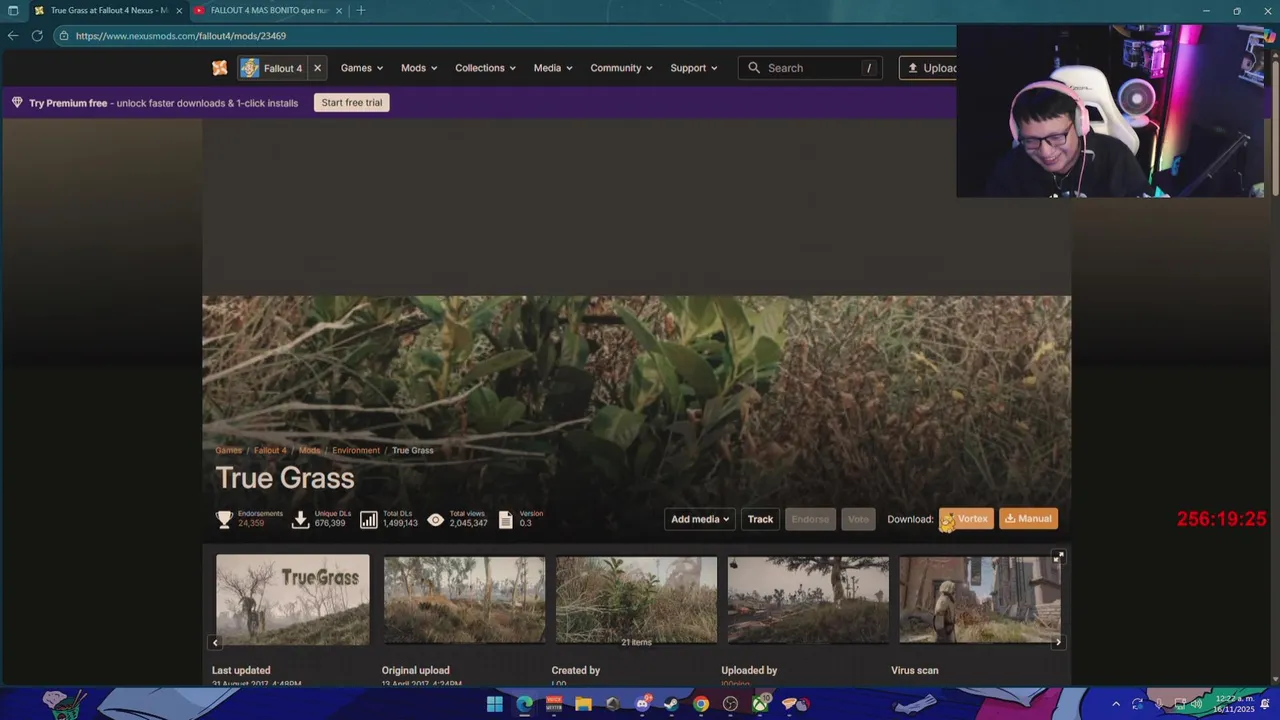1280x720 pixels.
Task: Click the Nexus Mods logo icon
Action: coord(220,68)
